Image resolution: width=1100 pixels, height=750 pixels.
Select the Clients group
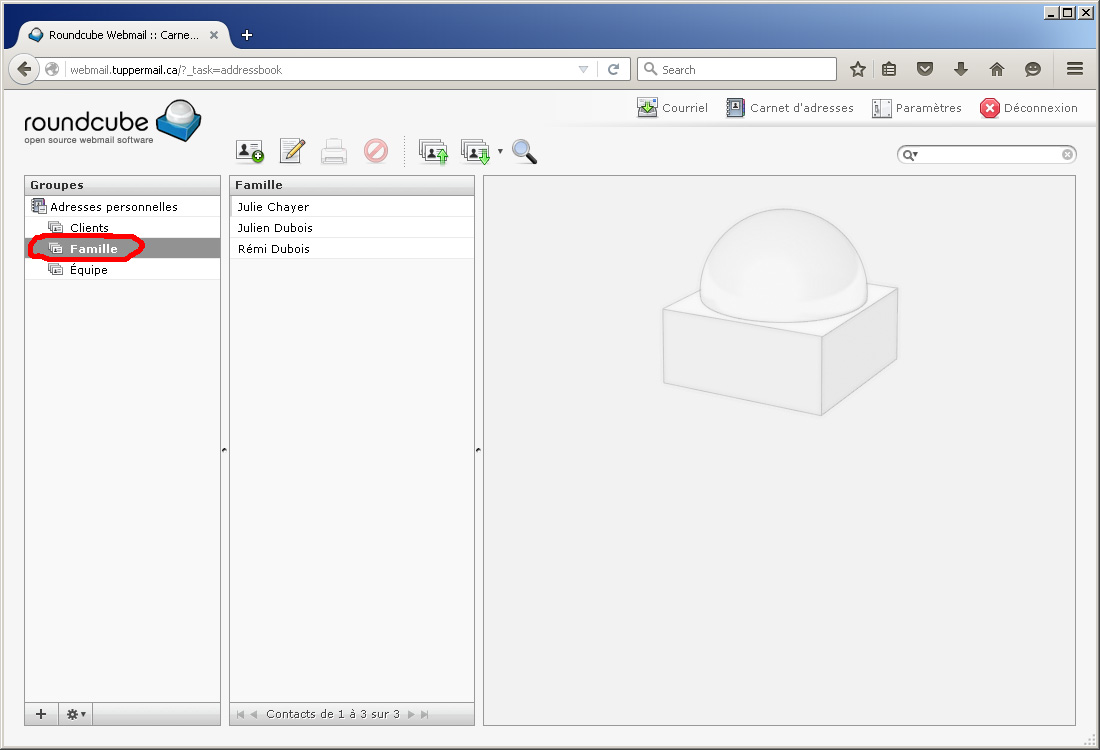pyautogui.click(x=89, y=228)
